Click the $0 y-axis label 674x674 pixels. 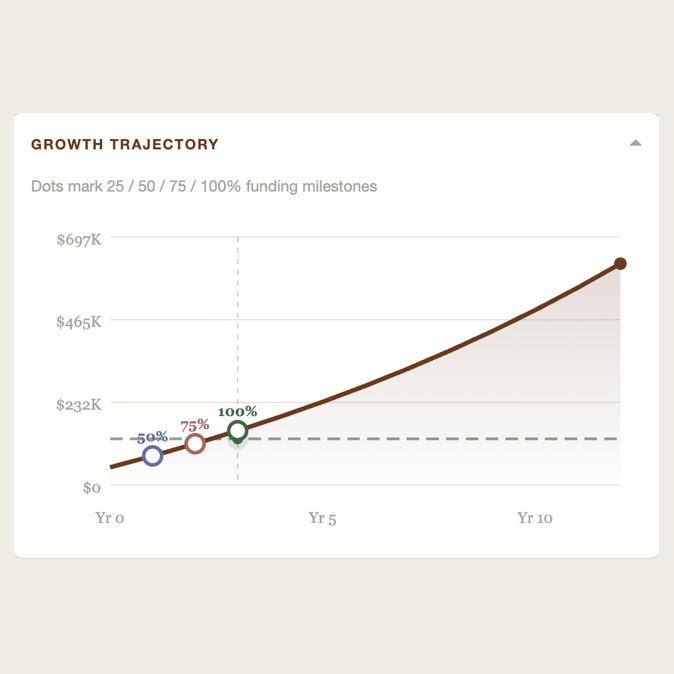[x=91, y=488]
